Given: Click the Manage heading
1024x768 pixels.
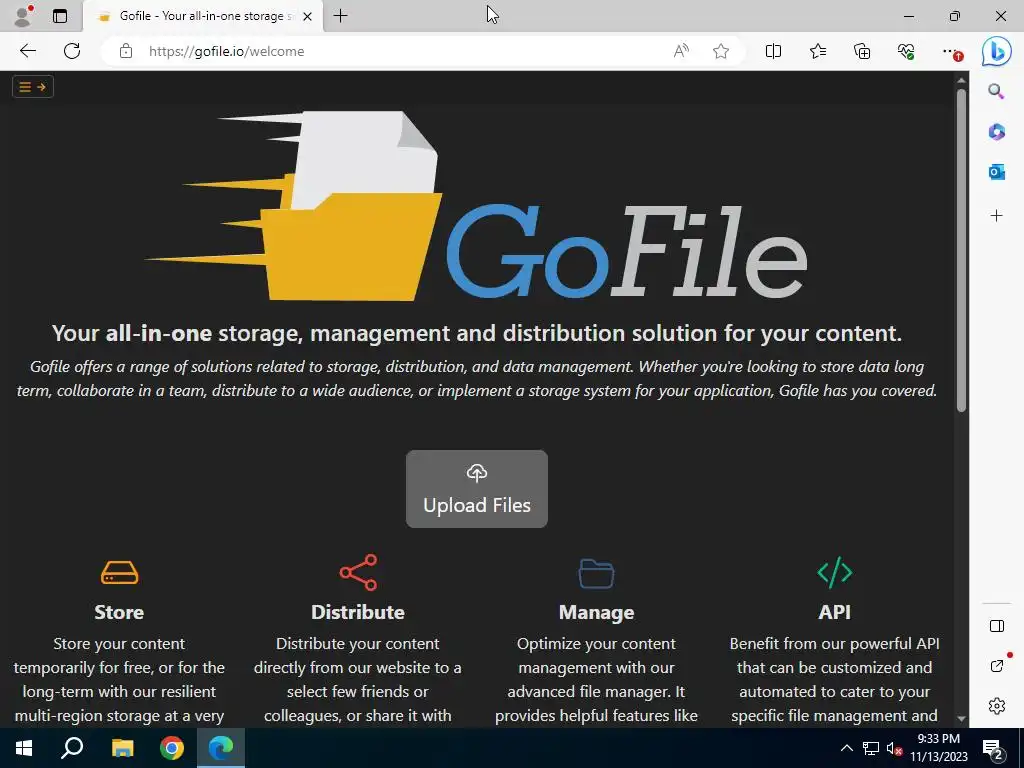Looking at the screenshot, I should 596,613.
